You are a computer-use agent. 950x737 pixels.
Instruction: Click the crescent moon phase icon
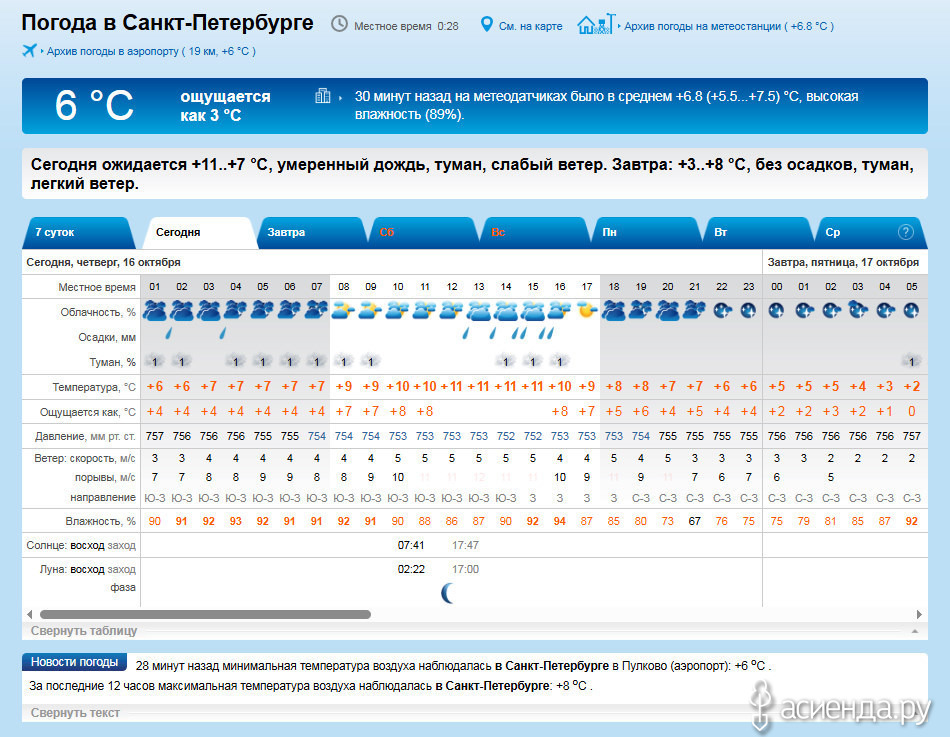450,594
